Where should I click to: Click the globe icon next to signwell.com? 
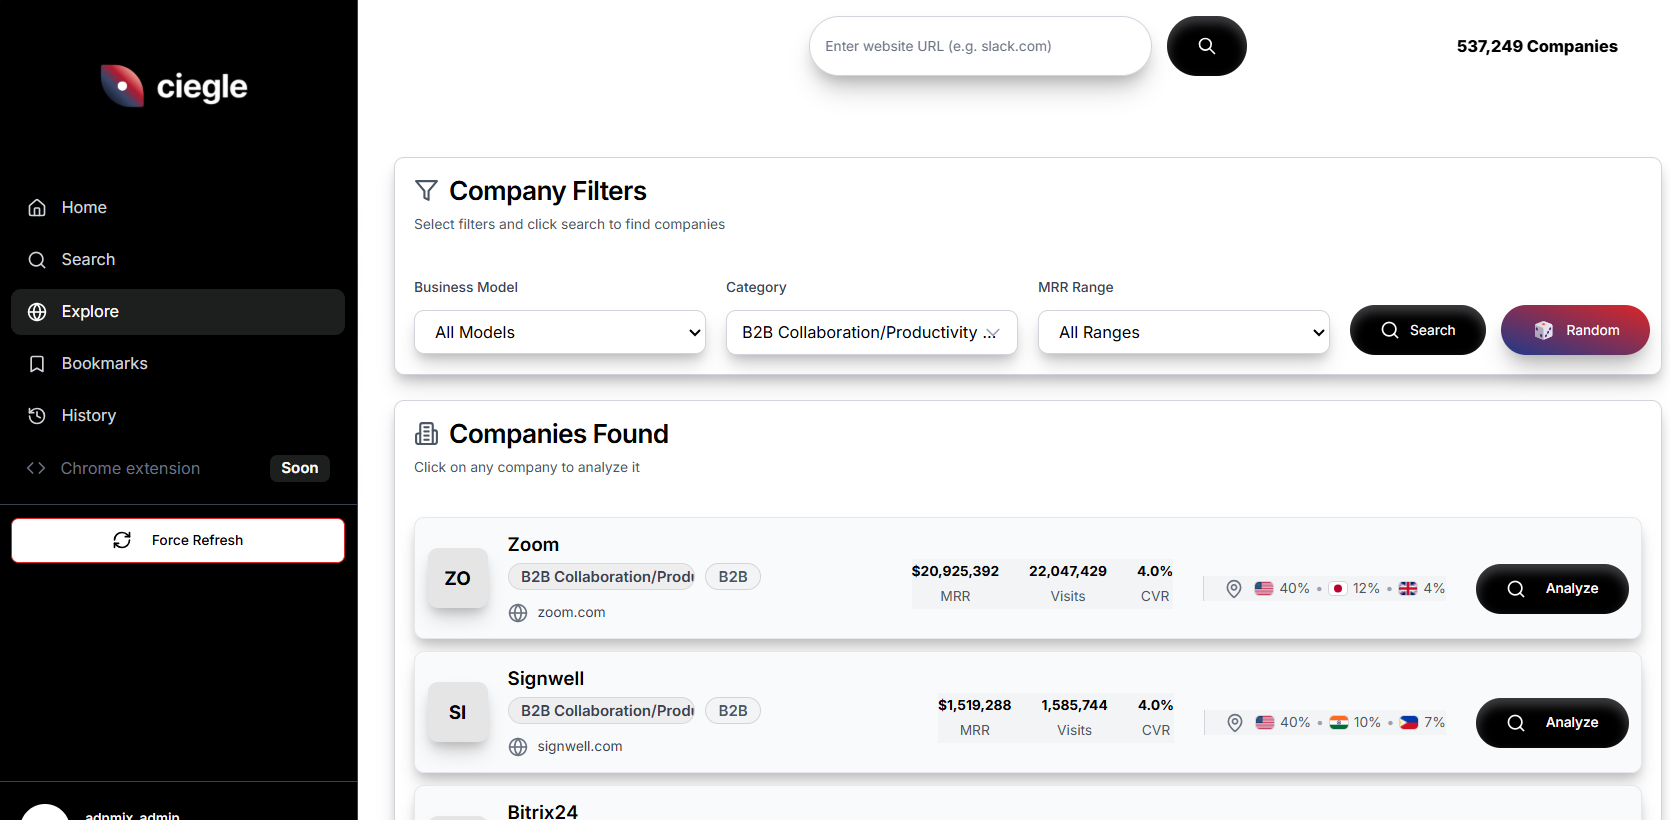point(518,747)
